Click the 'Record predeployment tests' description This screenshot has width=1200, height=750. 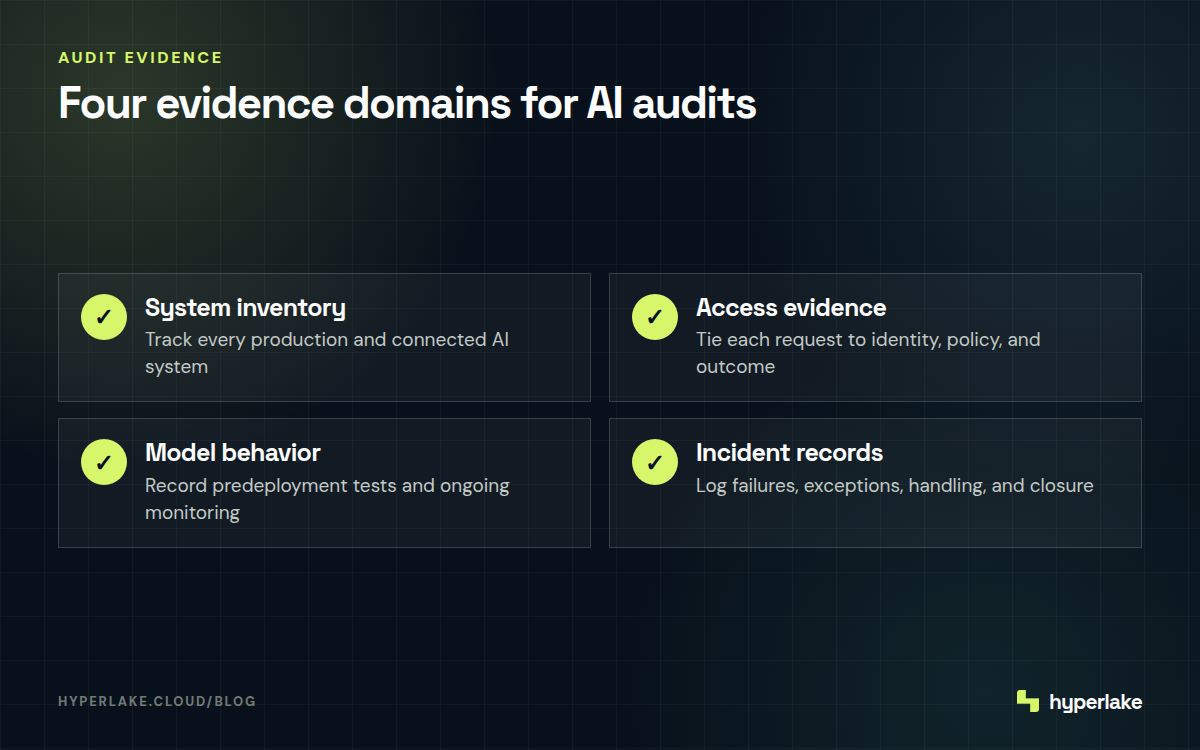tap(327, 498)
